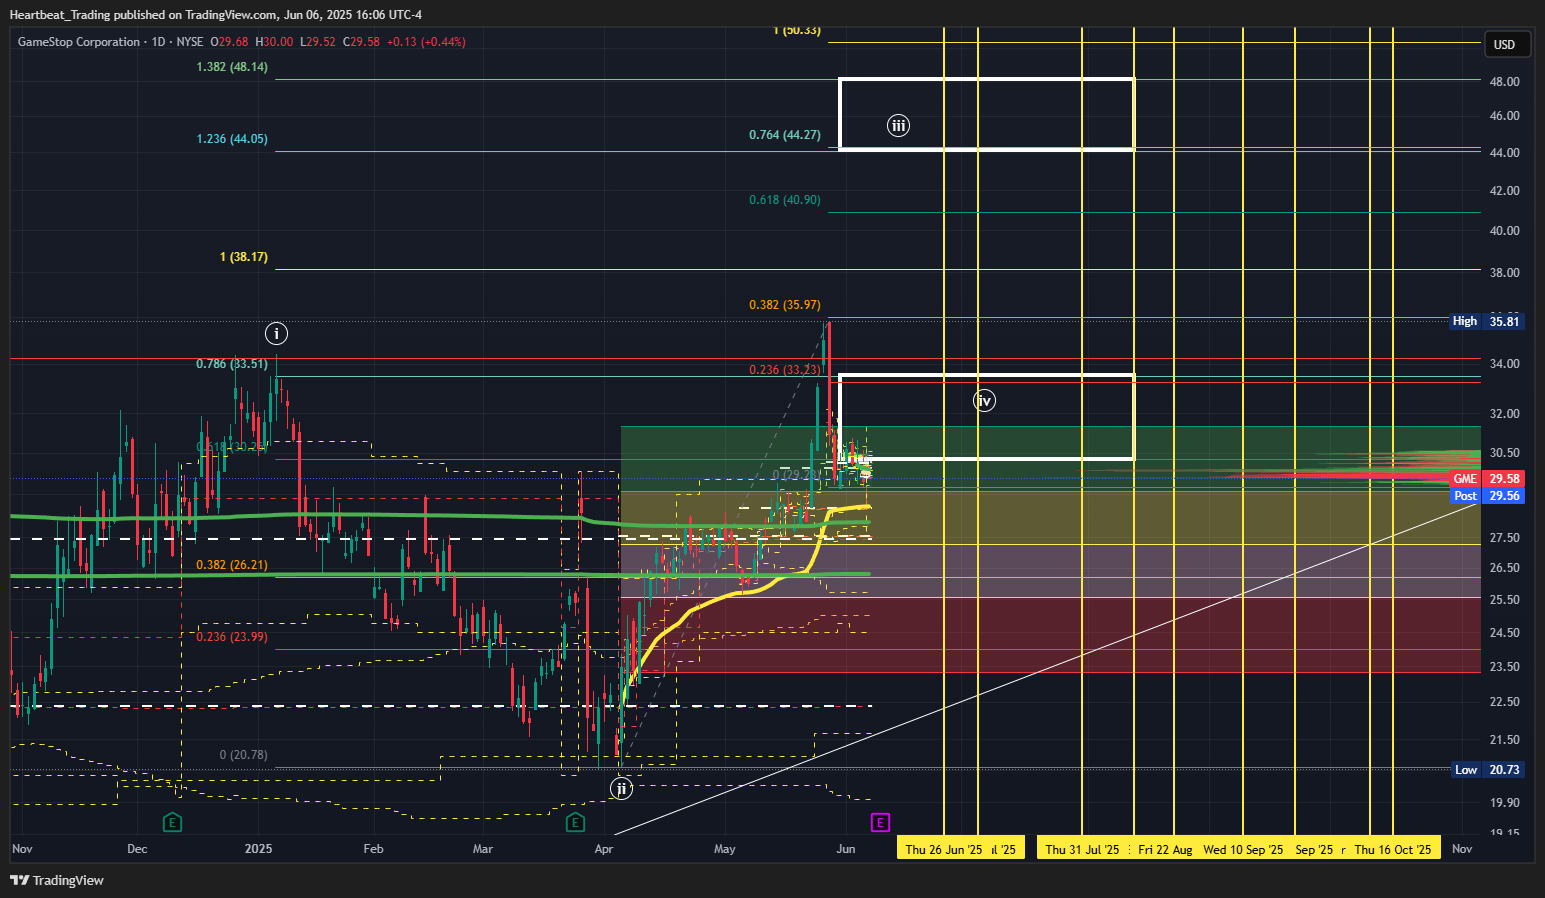
Task: Select the circled wave iv label
Action: coord(984,401)
